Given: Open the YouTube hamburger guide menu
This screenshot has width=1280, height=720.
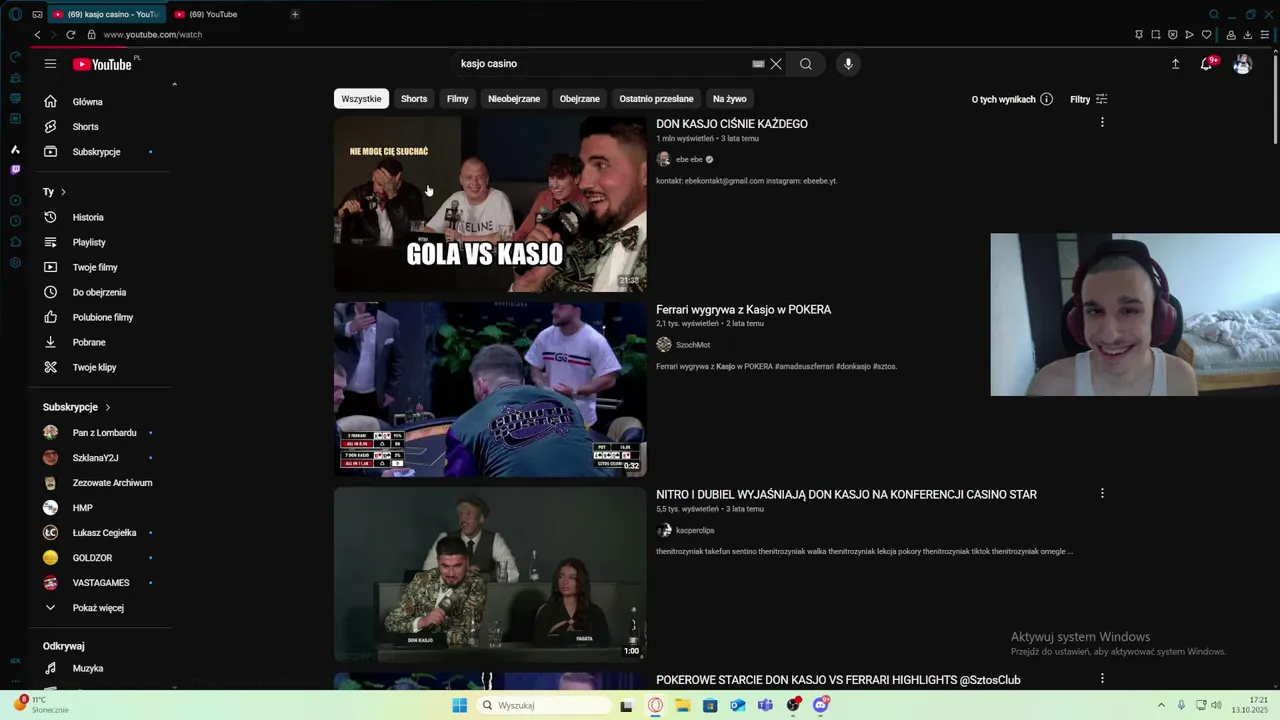Looking at the screenshot, I should tap(50, 64).
